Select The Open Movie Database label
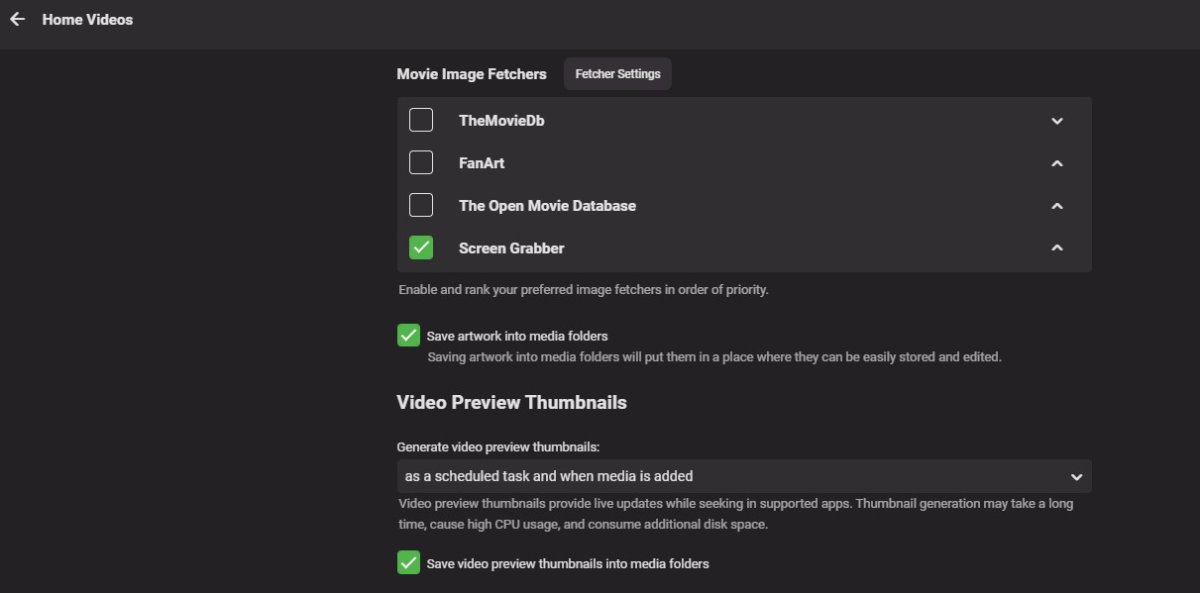1200x593 pixels. (547, 206)
